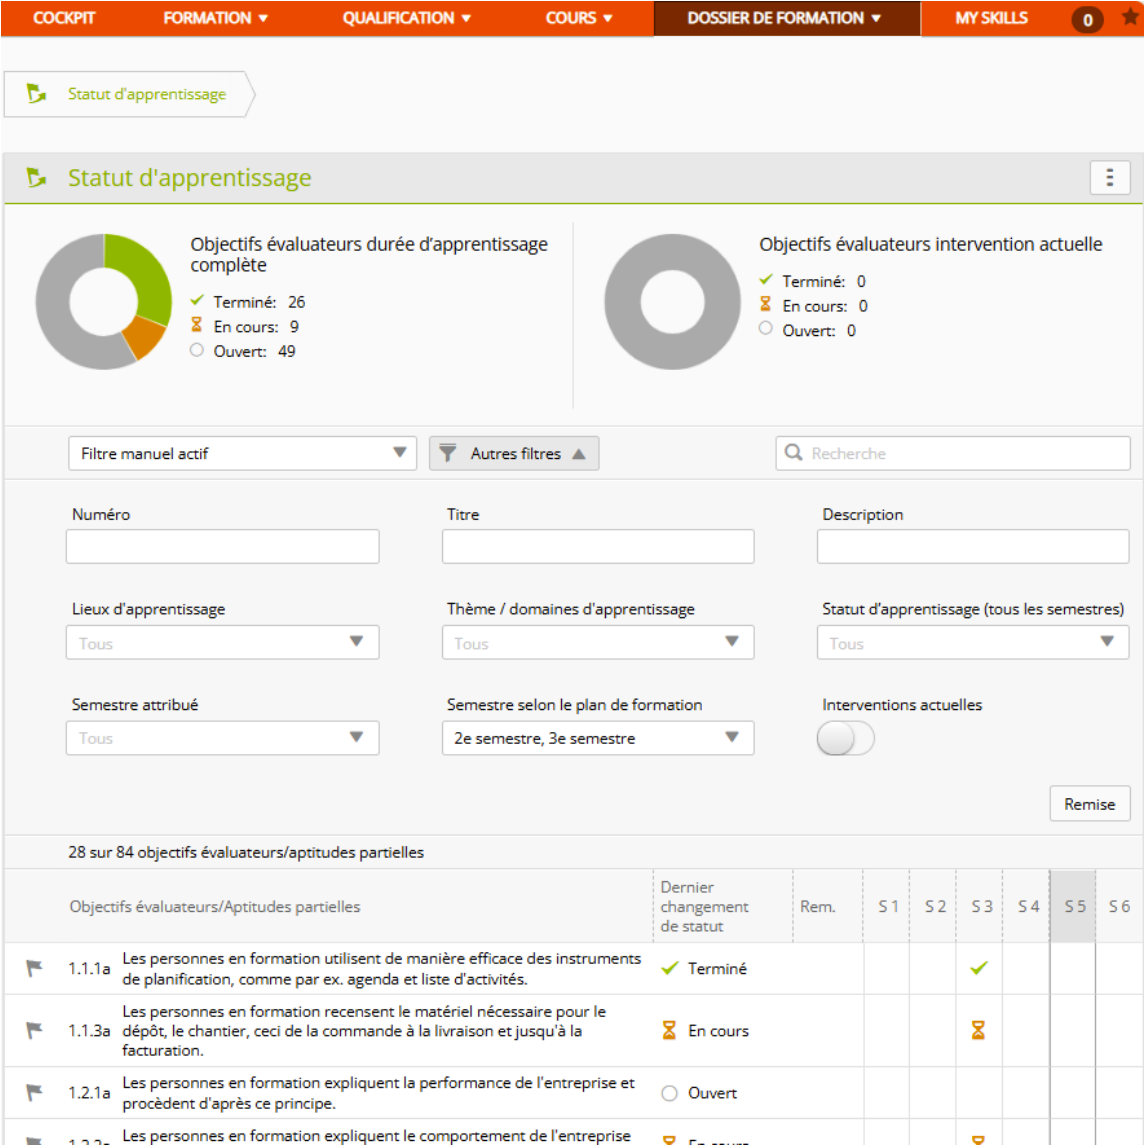Click into the Recherche search field
Viewport: 1146px width, 1148px height.
[x=965, y=453]
